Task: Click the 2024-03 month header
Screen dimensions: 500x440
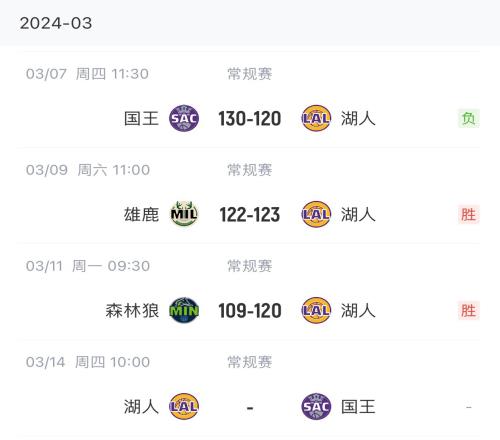Action: click(56, 23)
